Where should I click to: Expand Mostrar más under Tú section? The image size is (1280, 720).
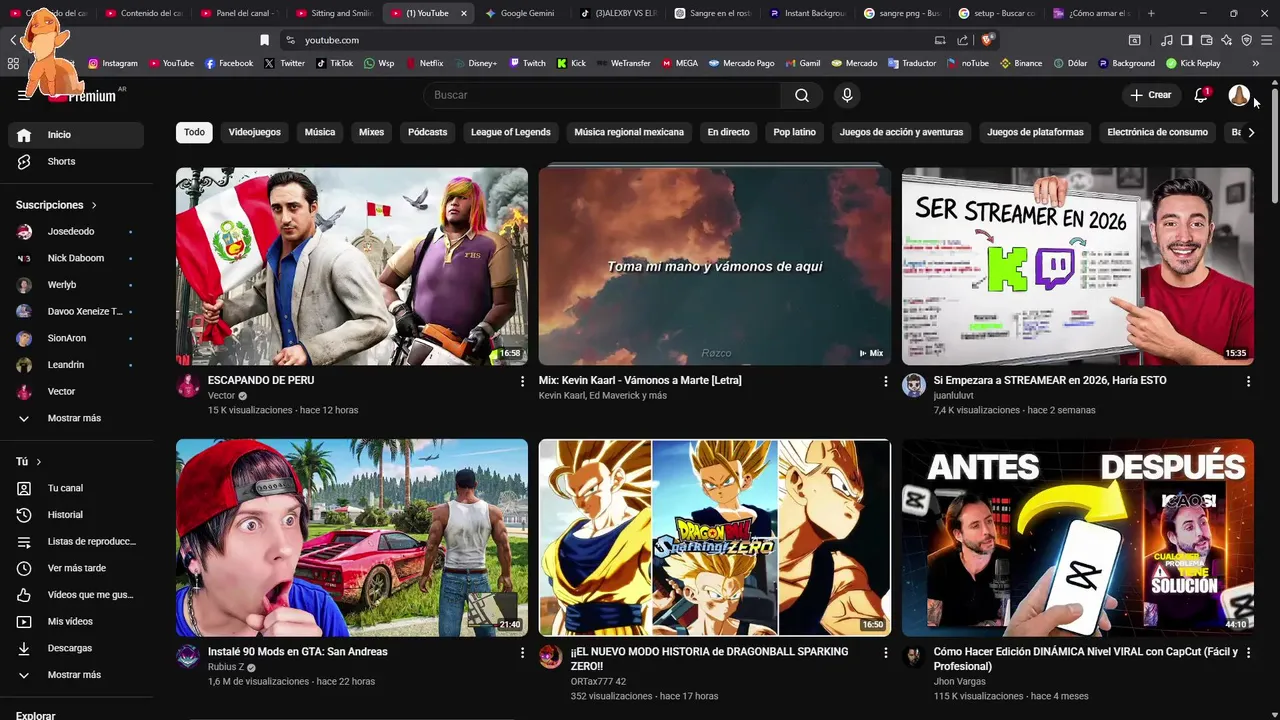click(76, 675)
